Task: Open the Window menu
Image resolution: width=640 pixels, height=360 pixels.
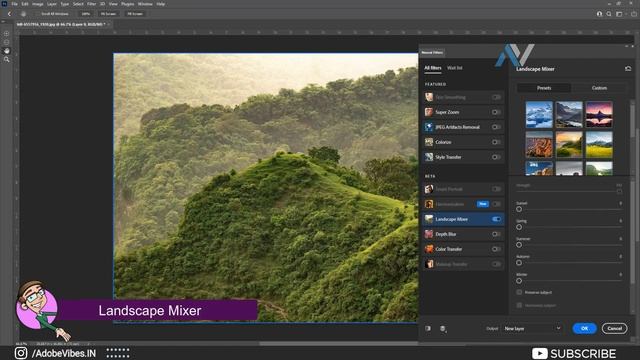Action: click(x=145, y=4)
